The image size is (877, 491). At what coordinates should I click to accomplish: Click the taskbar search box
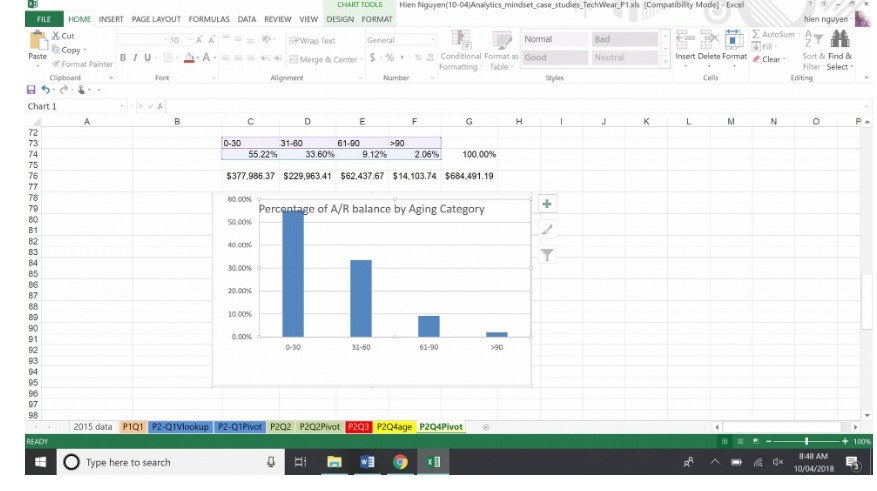(171, 462)
